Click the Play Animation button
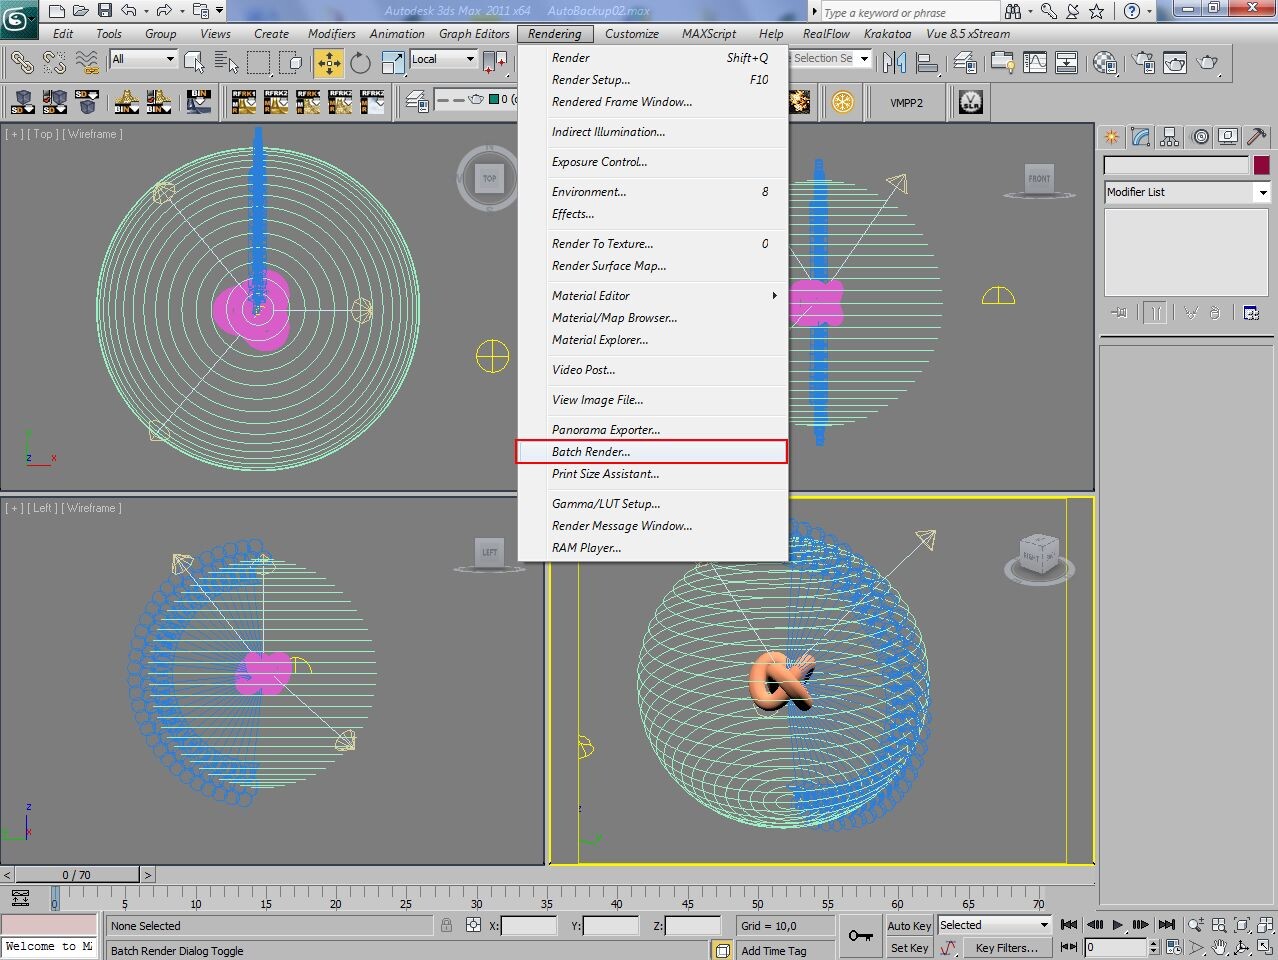The image size is (1278, 960). click(x=1118, y=925)
